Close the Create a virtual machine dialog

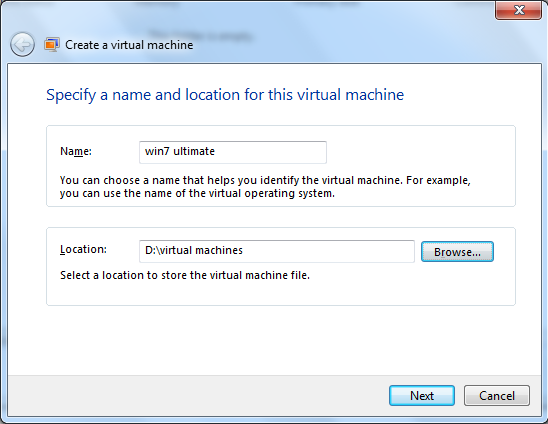coord(518,10)
